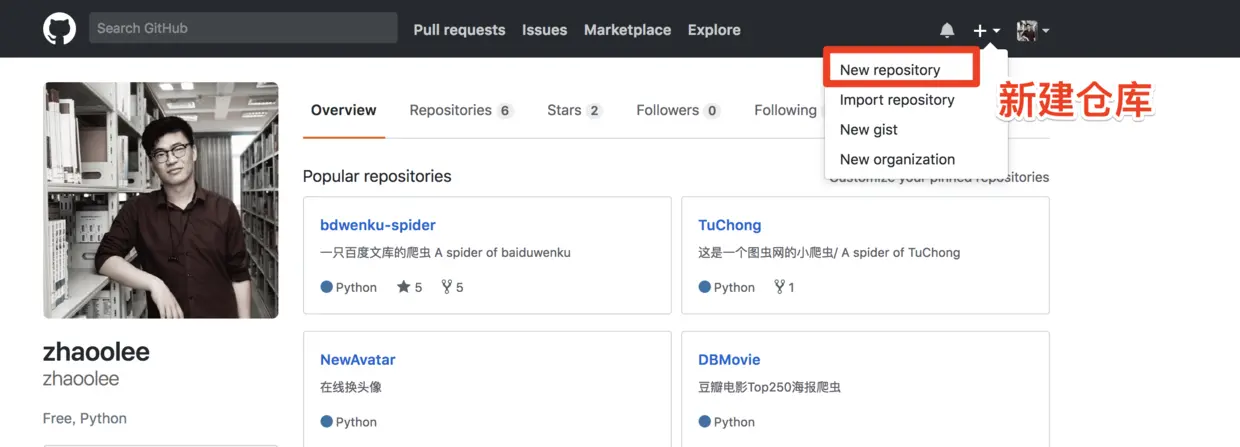This screenshot has height=447, width=1240.
Task: Select New repository menu entry
Action: click(x=901, y=70)
